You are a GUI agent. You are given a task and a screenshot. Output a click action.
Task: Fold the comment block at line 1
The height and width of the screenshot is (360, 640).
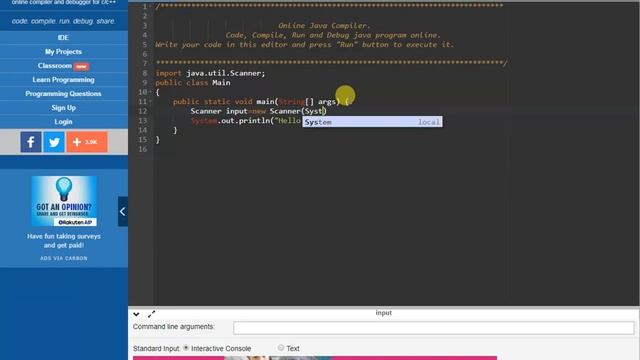pyautogui.click(x=150, y=7)
